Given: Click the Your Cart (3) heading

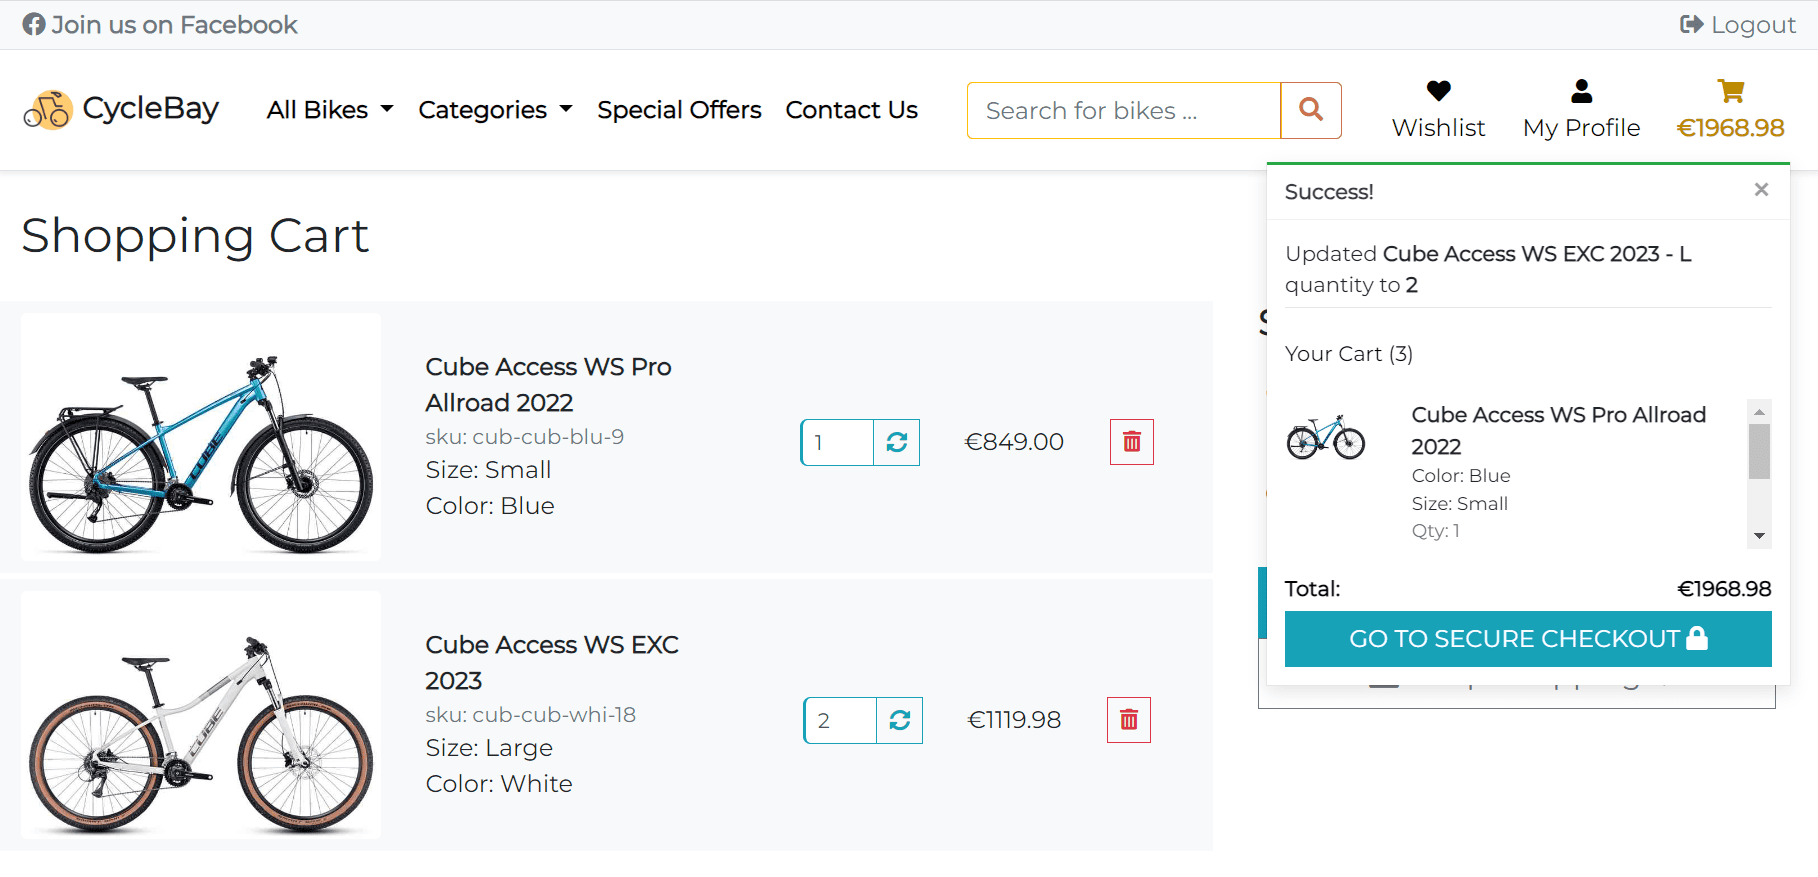Looking at the screenshot, I should 1349,353.
